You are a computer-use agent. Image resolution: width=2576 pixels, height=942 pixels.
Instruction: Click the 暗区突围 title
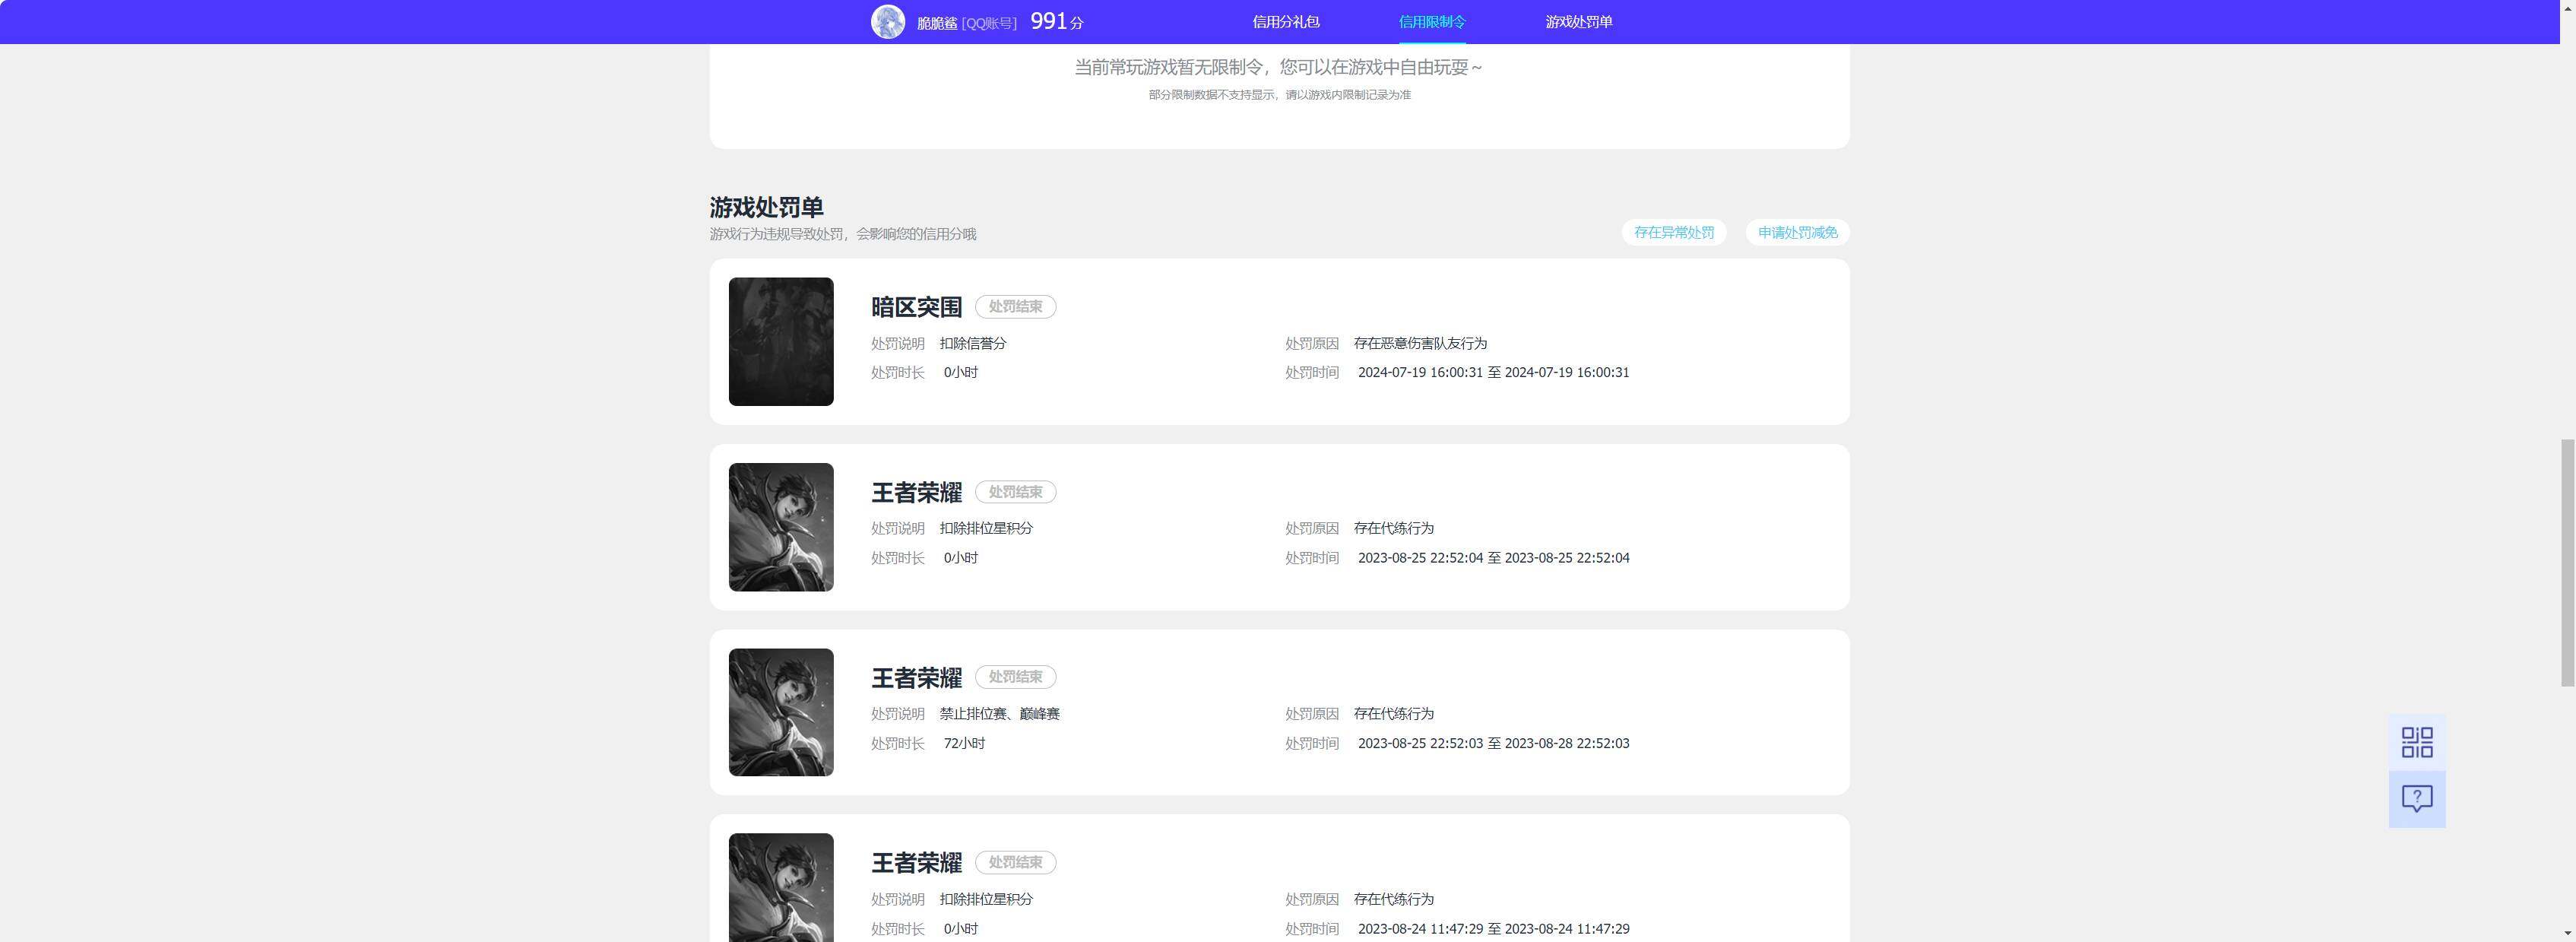click(x=917, y=307)
